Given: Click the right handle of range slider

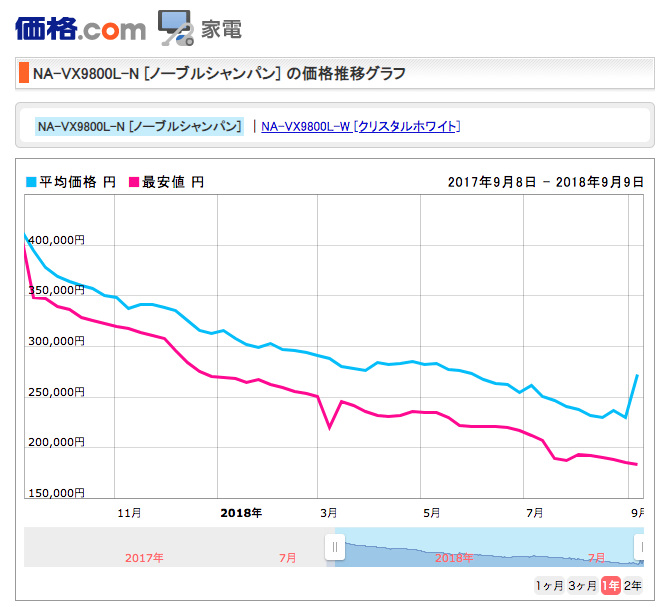Looking at the screenshot, I should (x=640, y=547).
